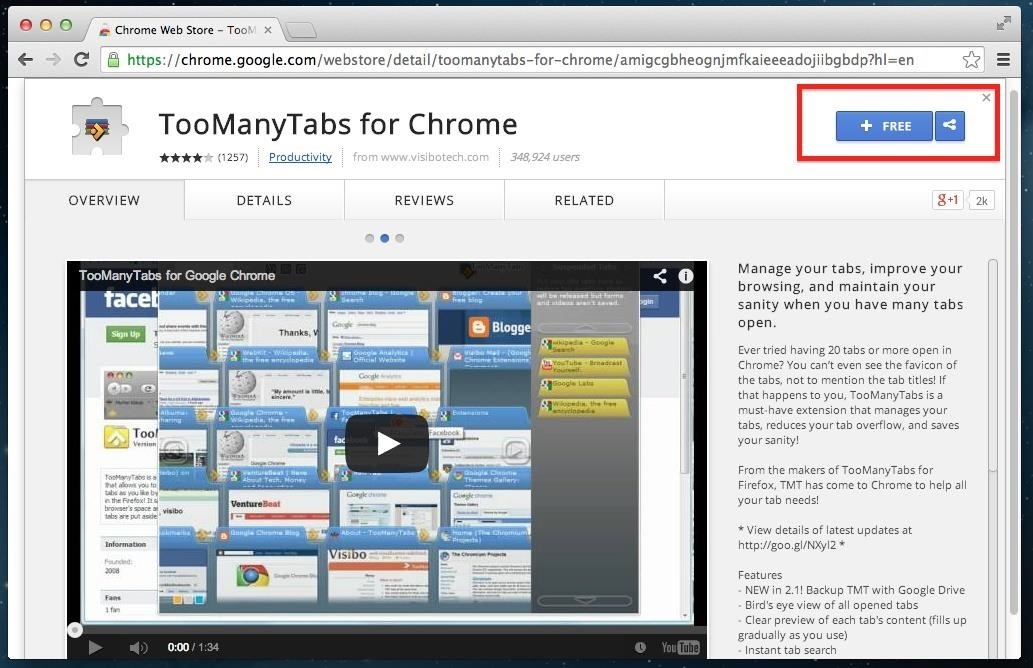Go back using the back arrow

point(24,60)
